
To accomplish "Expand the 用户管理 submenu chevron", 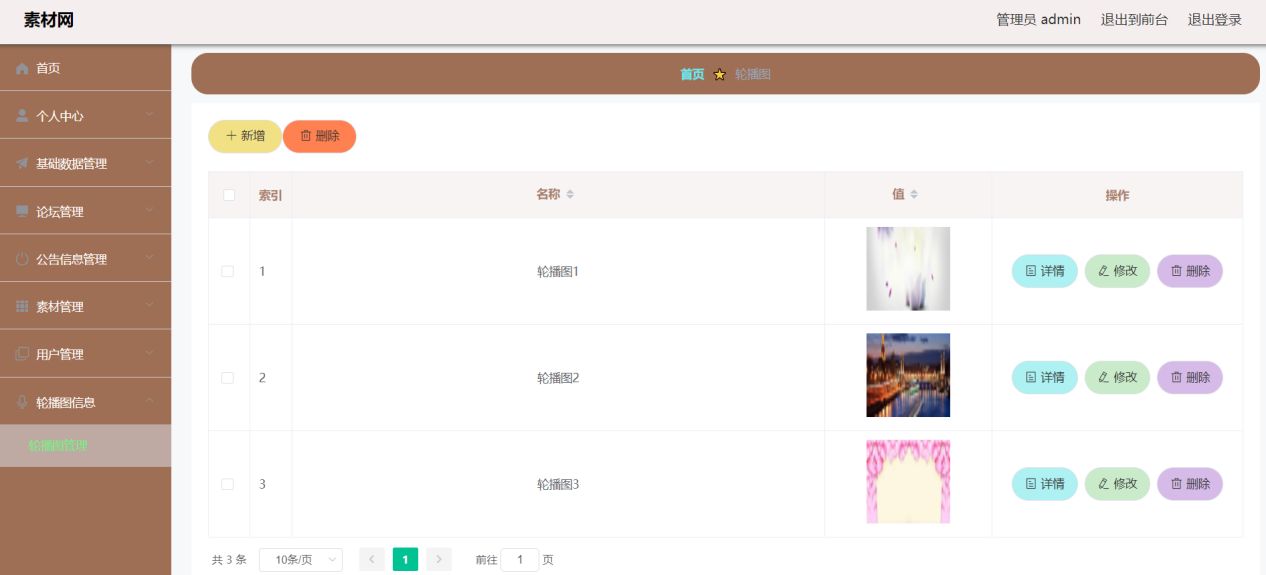I will [x=150, y=354].
